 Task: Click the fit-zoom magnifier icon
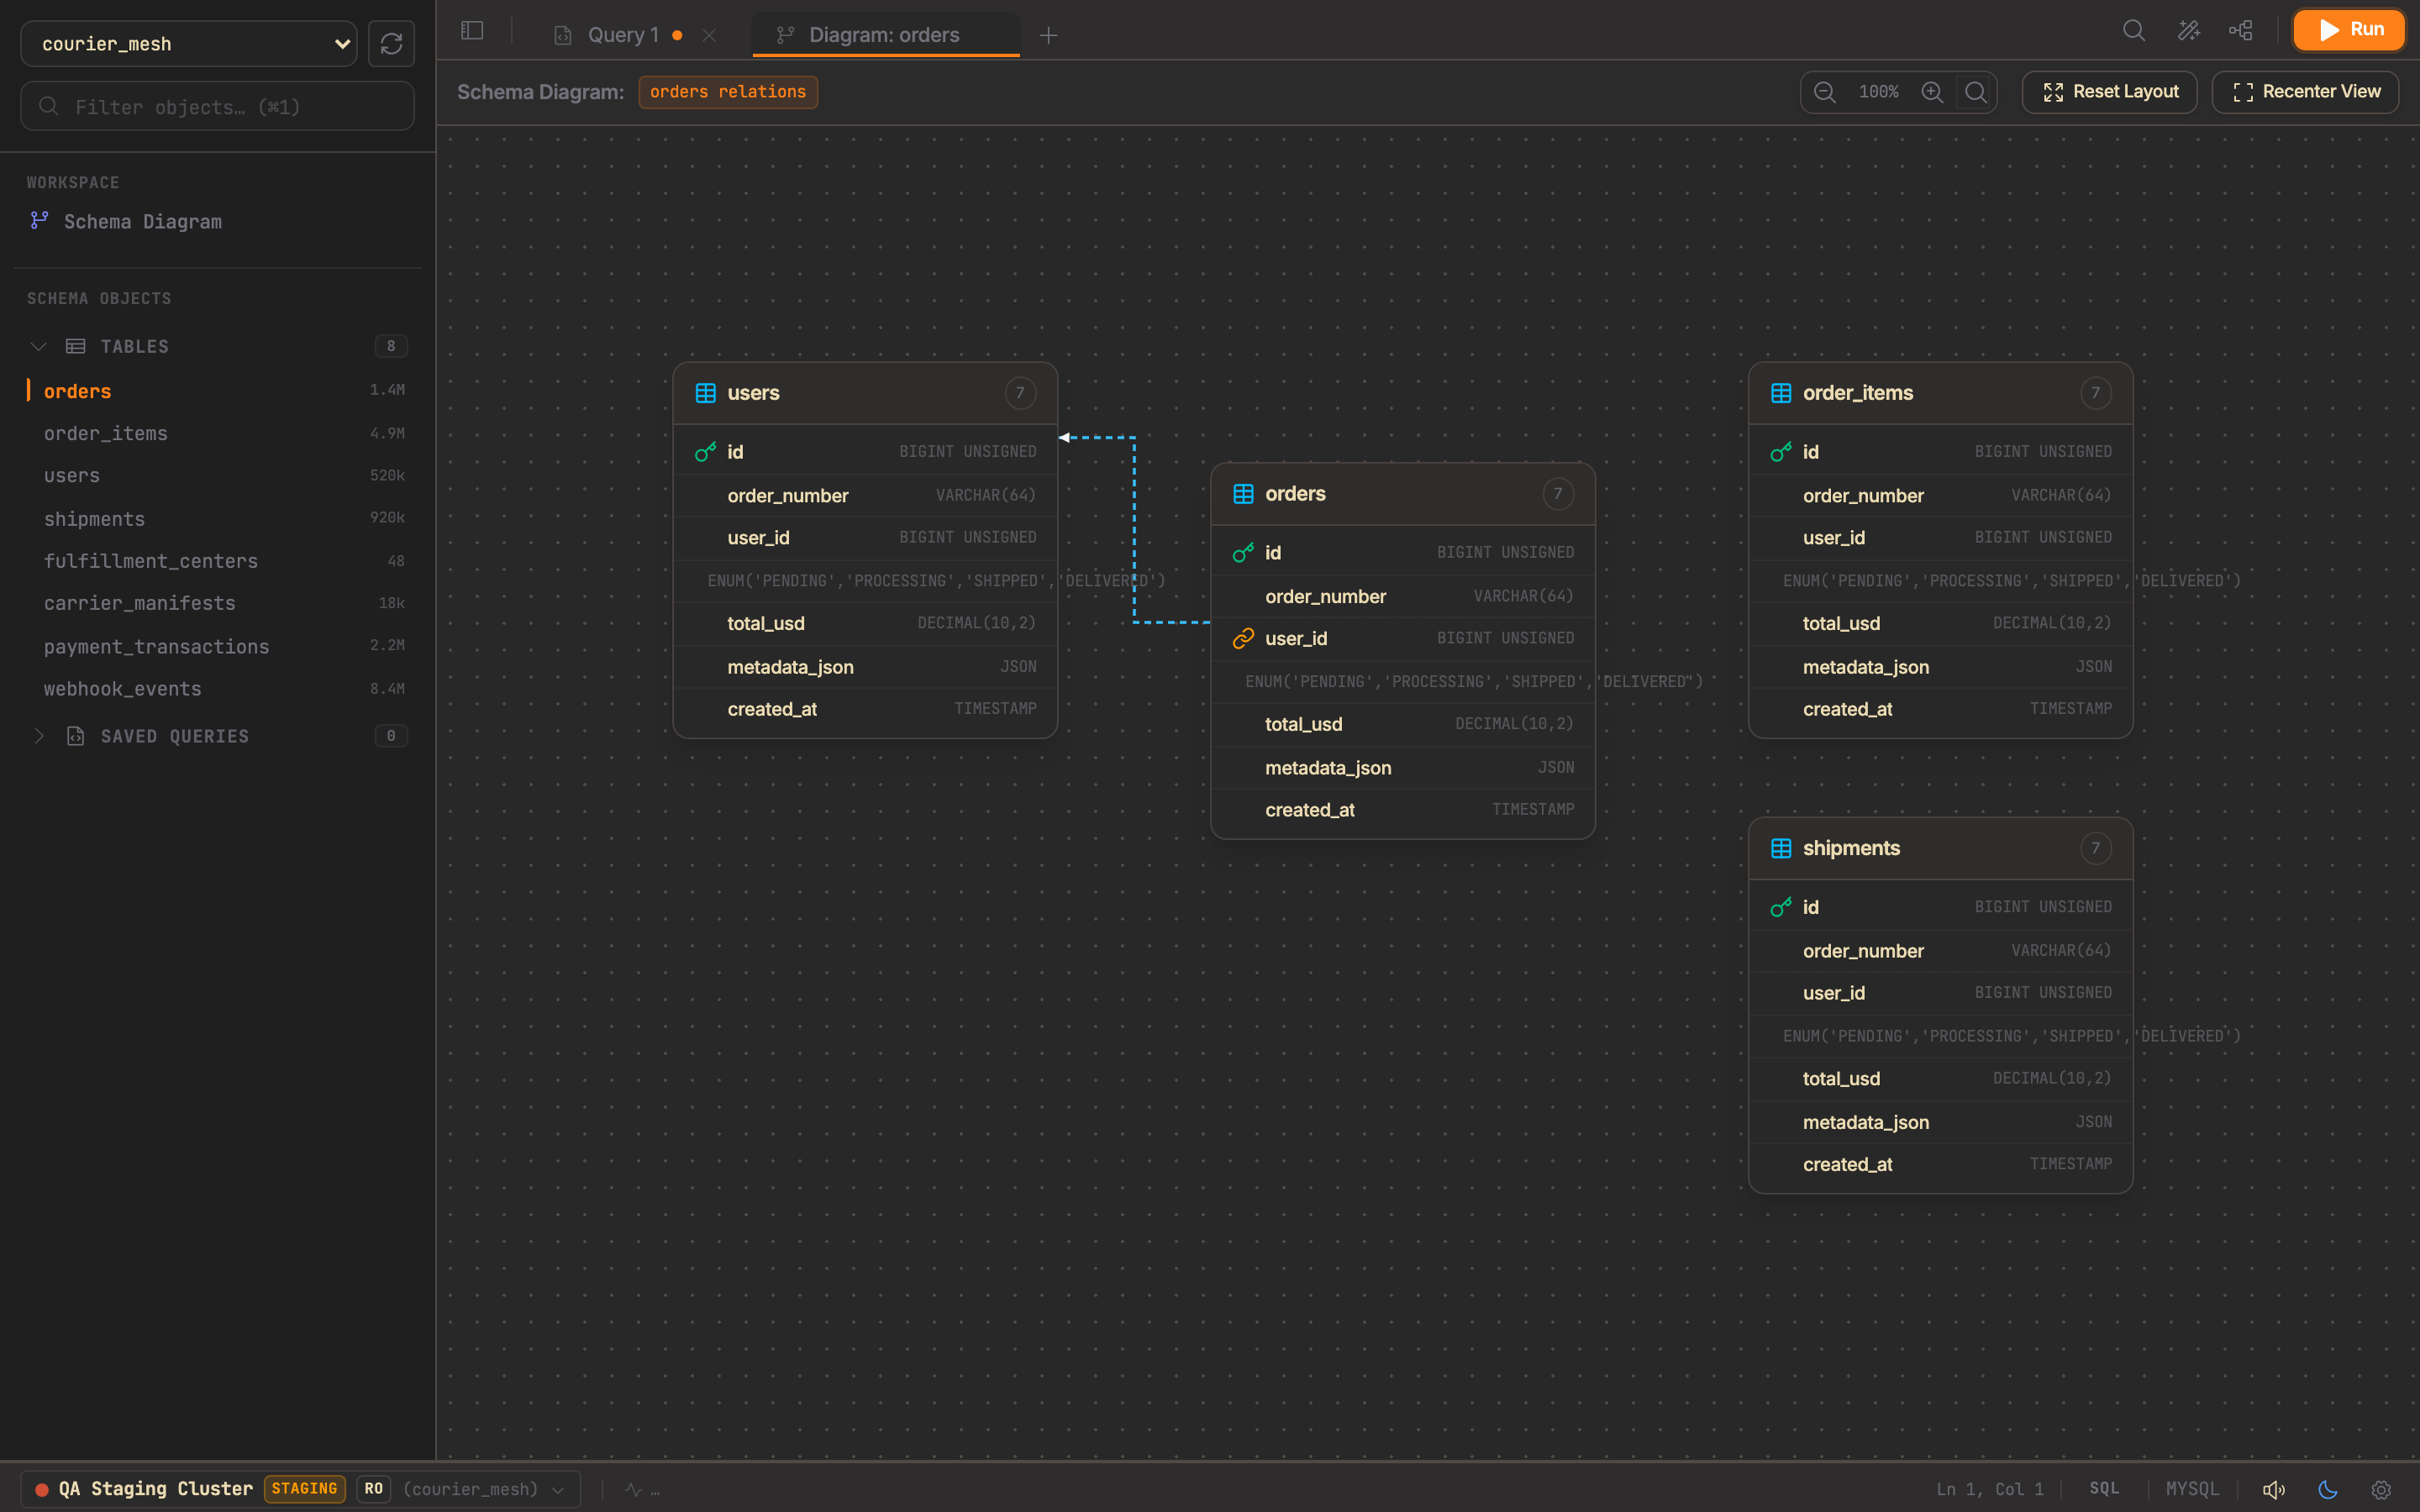[x=1975, y=92]
